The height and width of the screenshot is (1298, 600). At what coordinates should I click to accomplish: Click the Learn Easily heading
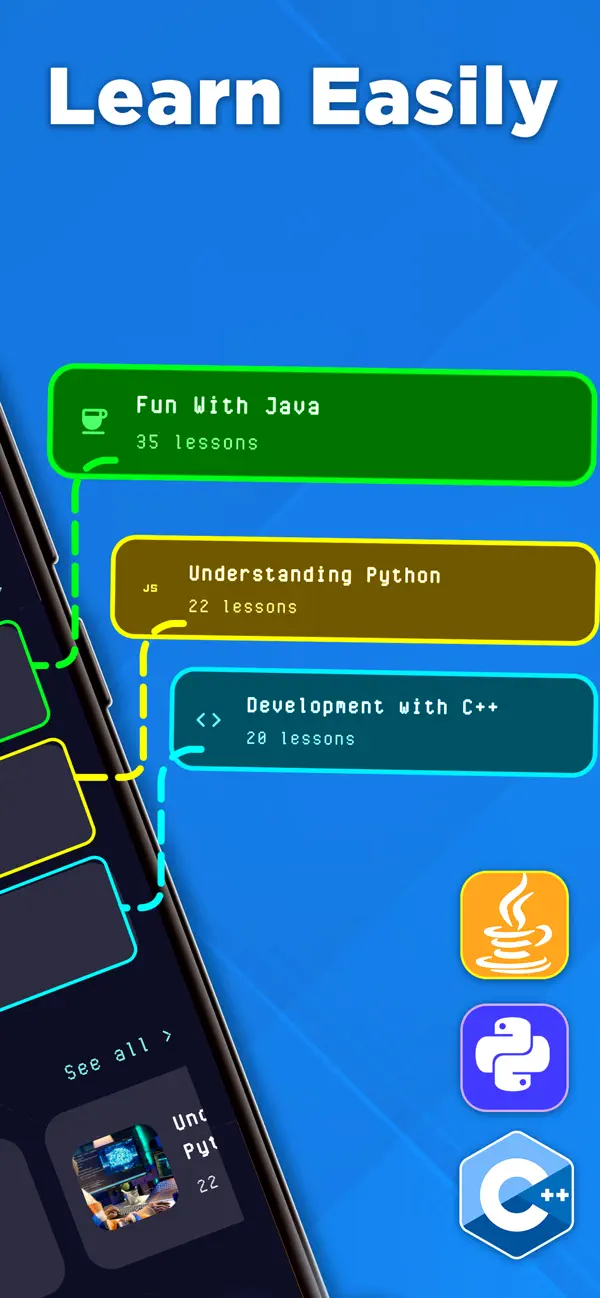[x=302, y=99]
